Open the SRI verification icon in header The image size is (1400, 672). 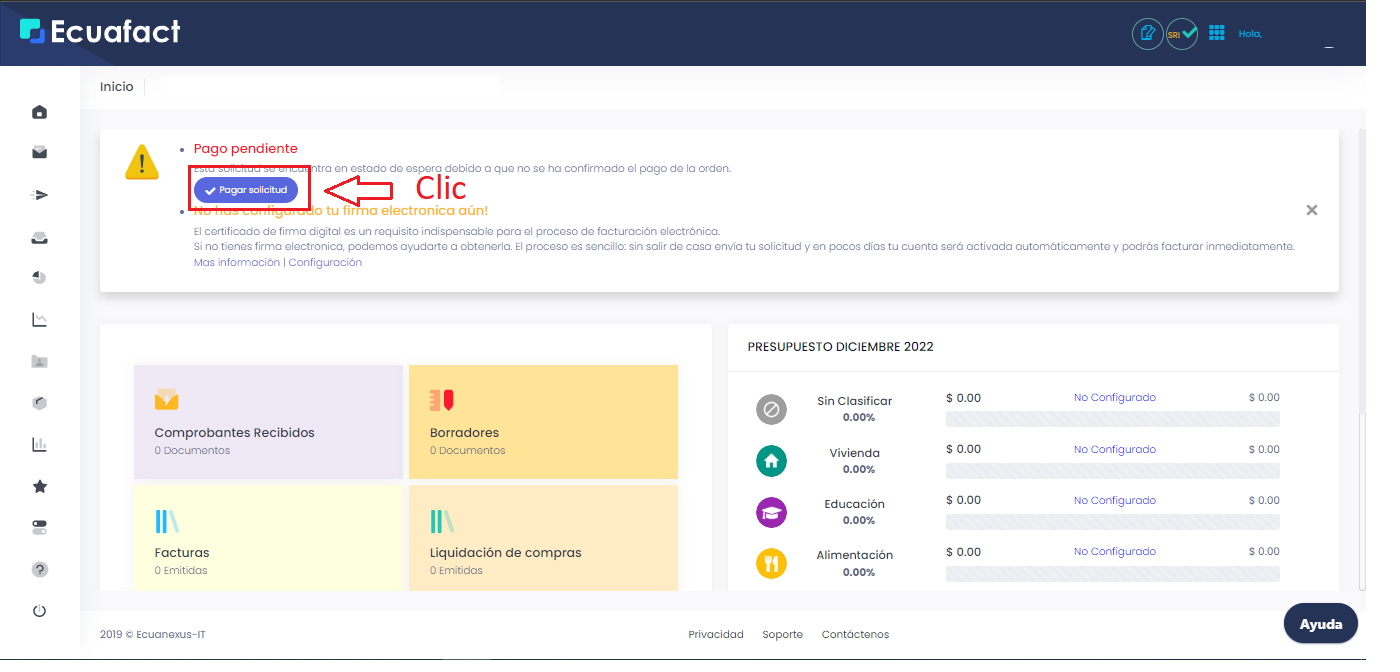coord(1182,33)
